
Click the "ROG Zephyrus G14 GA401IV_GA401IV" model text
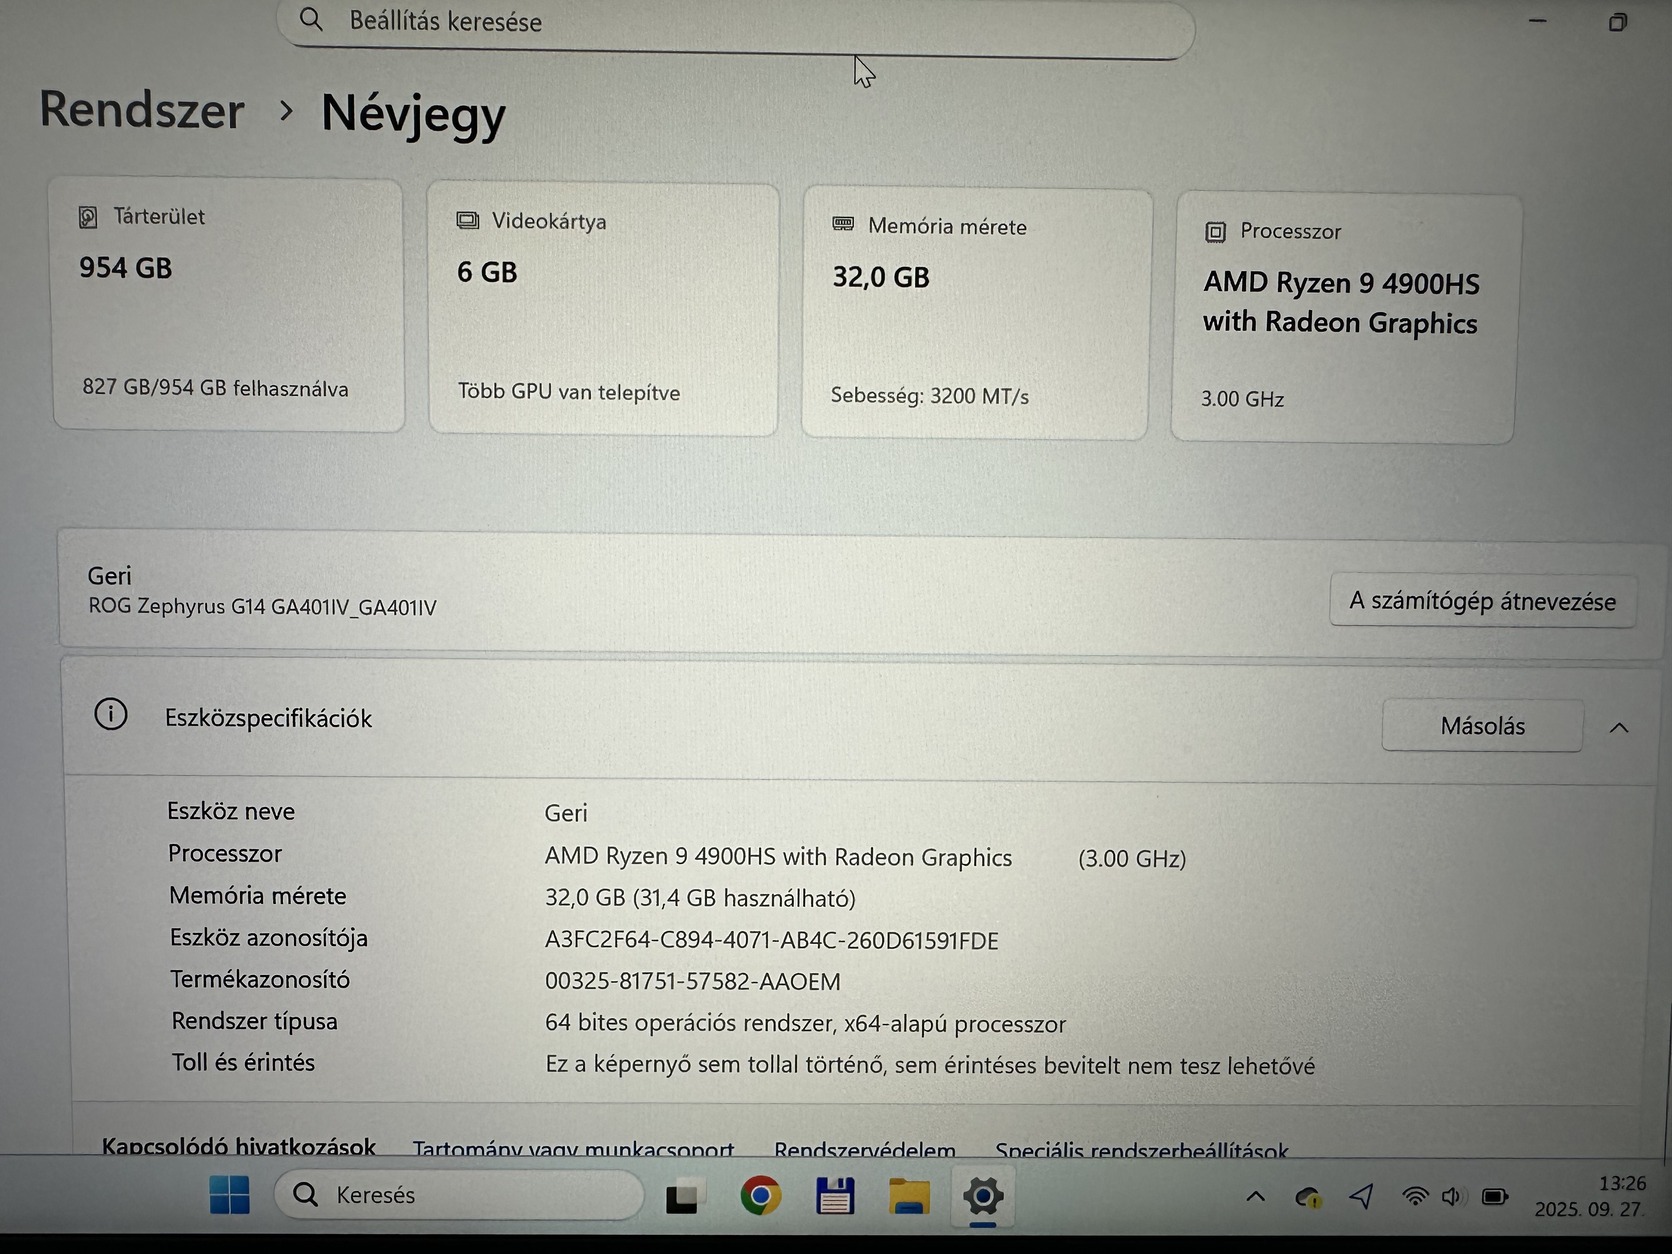[262, 607]
